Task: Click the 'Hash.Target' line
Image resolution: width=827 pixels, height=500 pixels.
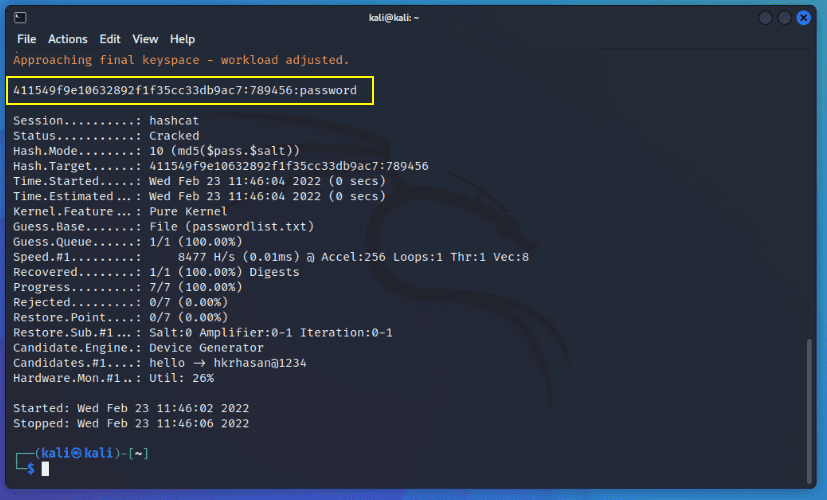Action: (221, 166)
